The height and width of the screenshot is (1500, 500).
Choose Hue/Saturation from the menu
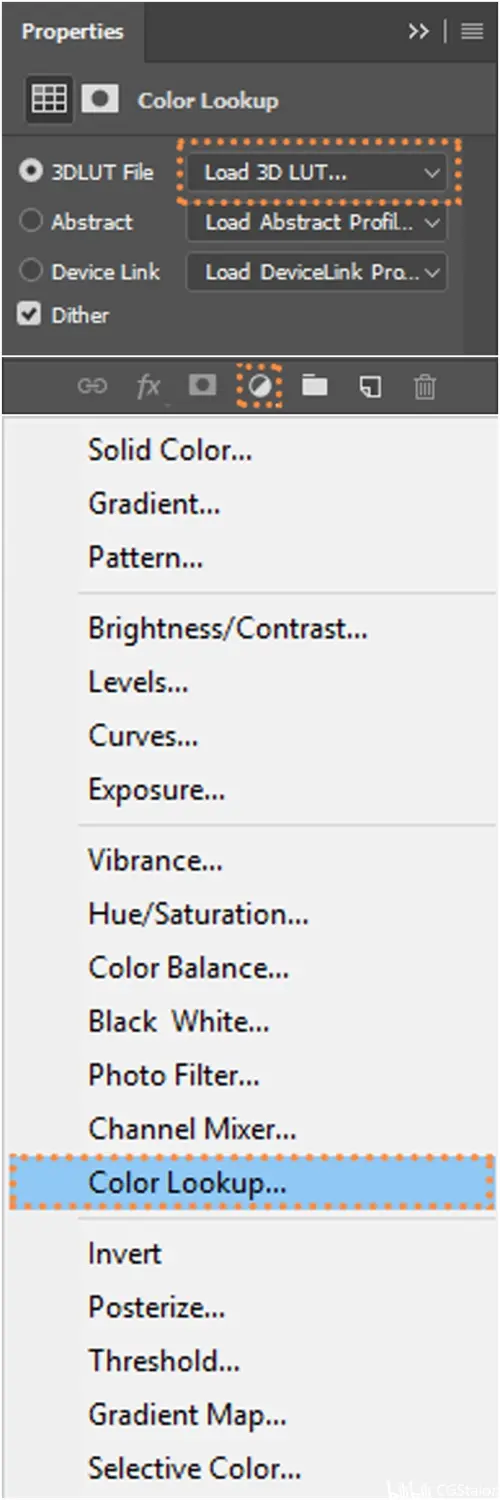(198, 914)
